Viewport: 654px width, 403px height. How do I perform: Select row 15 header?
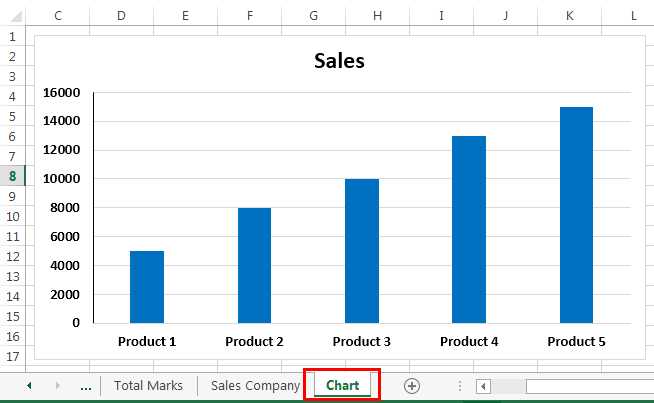coord(13,316)
